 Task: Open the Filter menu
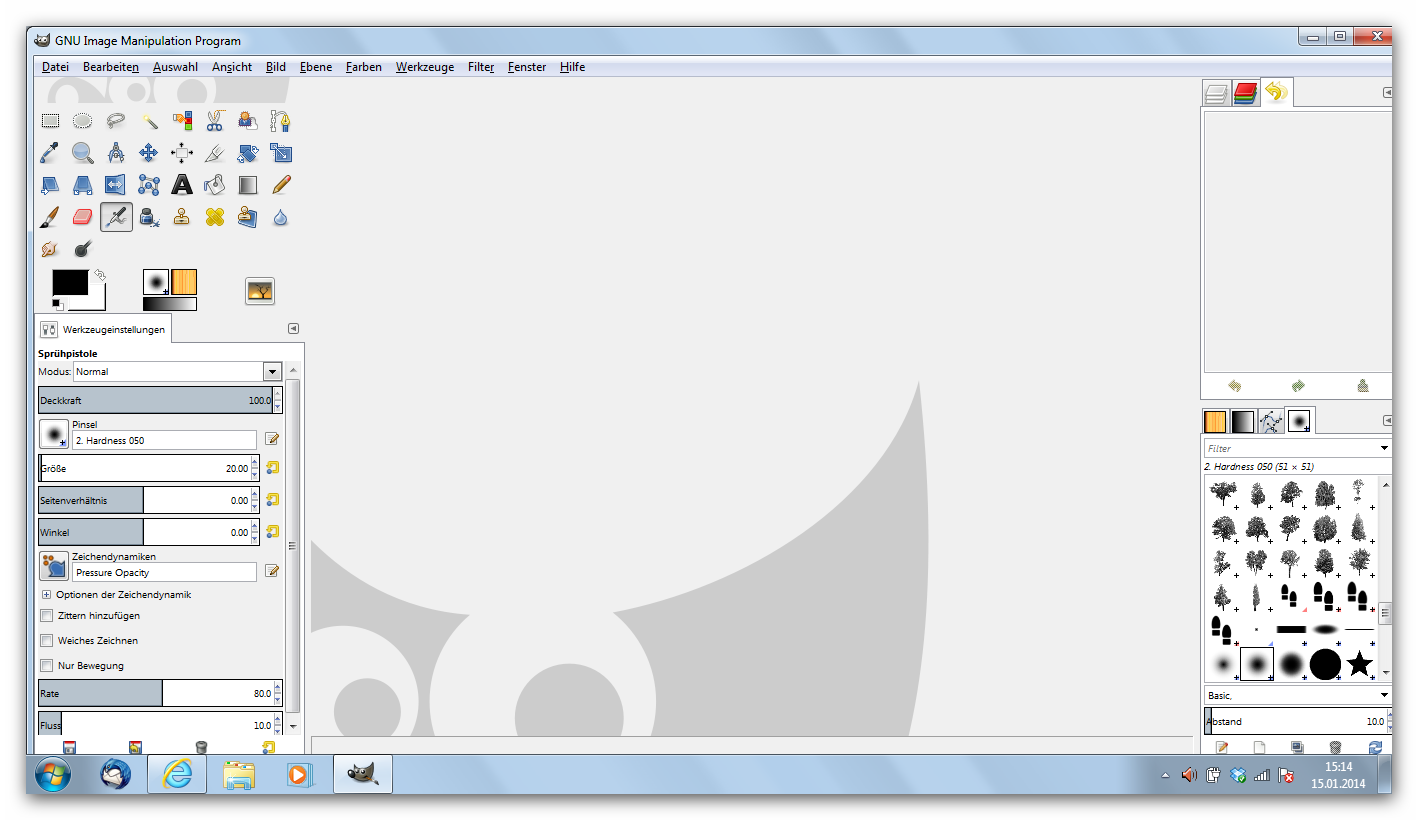coord(481,67)
